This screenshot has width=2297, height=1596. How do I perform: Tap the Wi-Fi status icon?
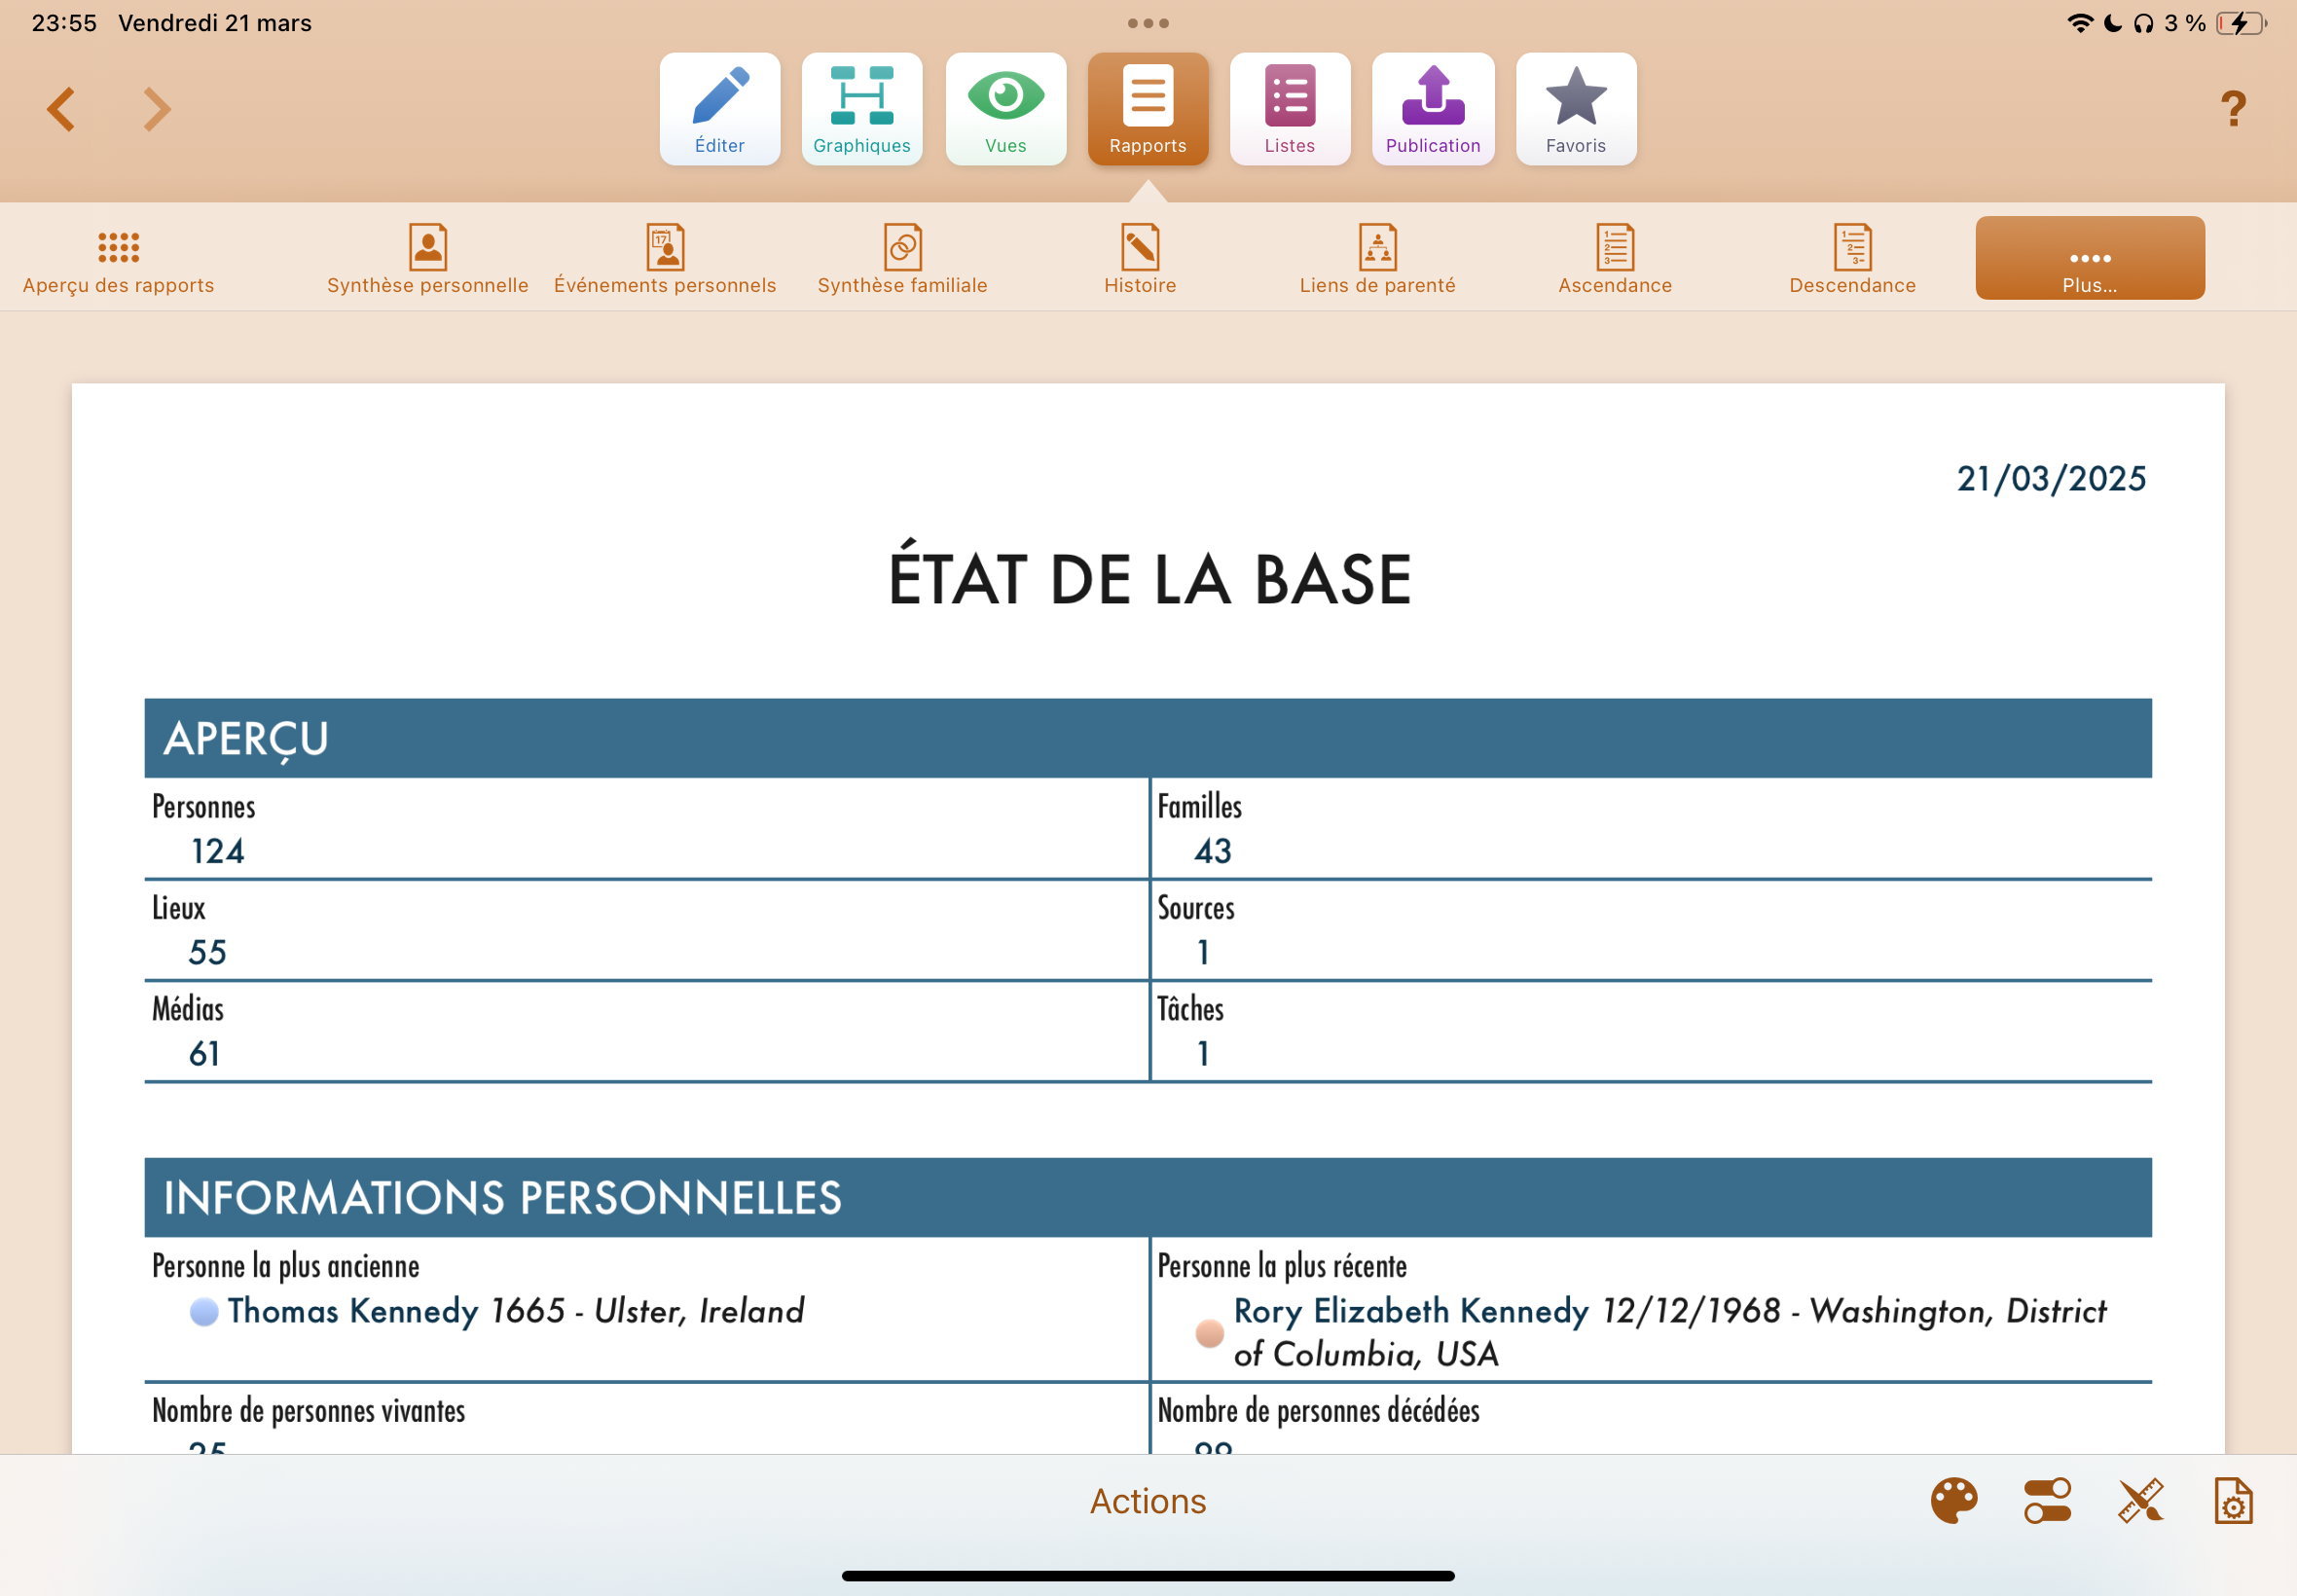click(2080, 23)
